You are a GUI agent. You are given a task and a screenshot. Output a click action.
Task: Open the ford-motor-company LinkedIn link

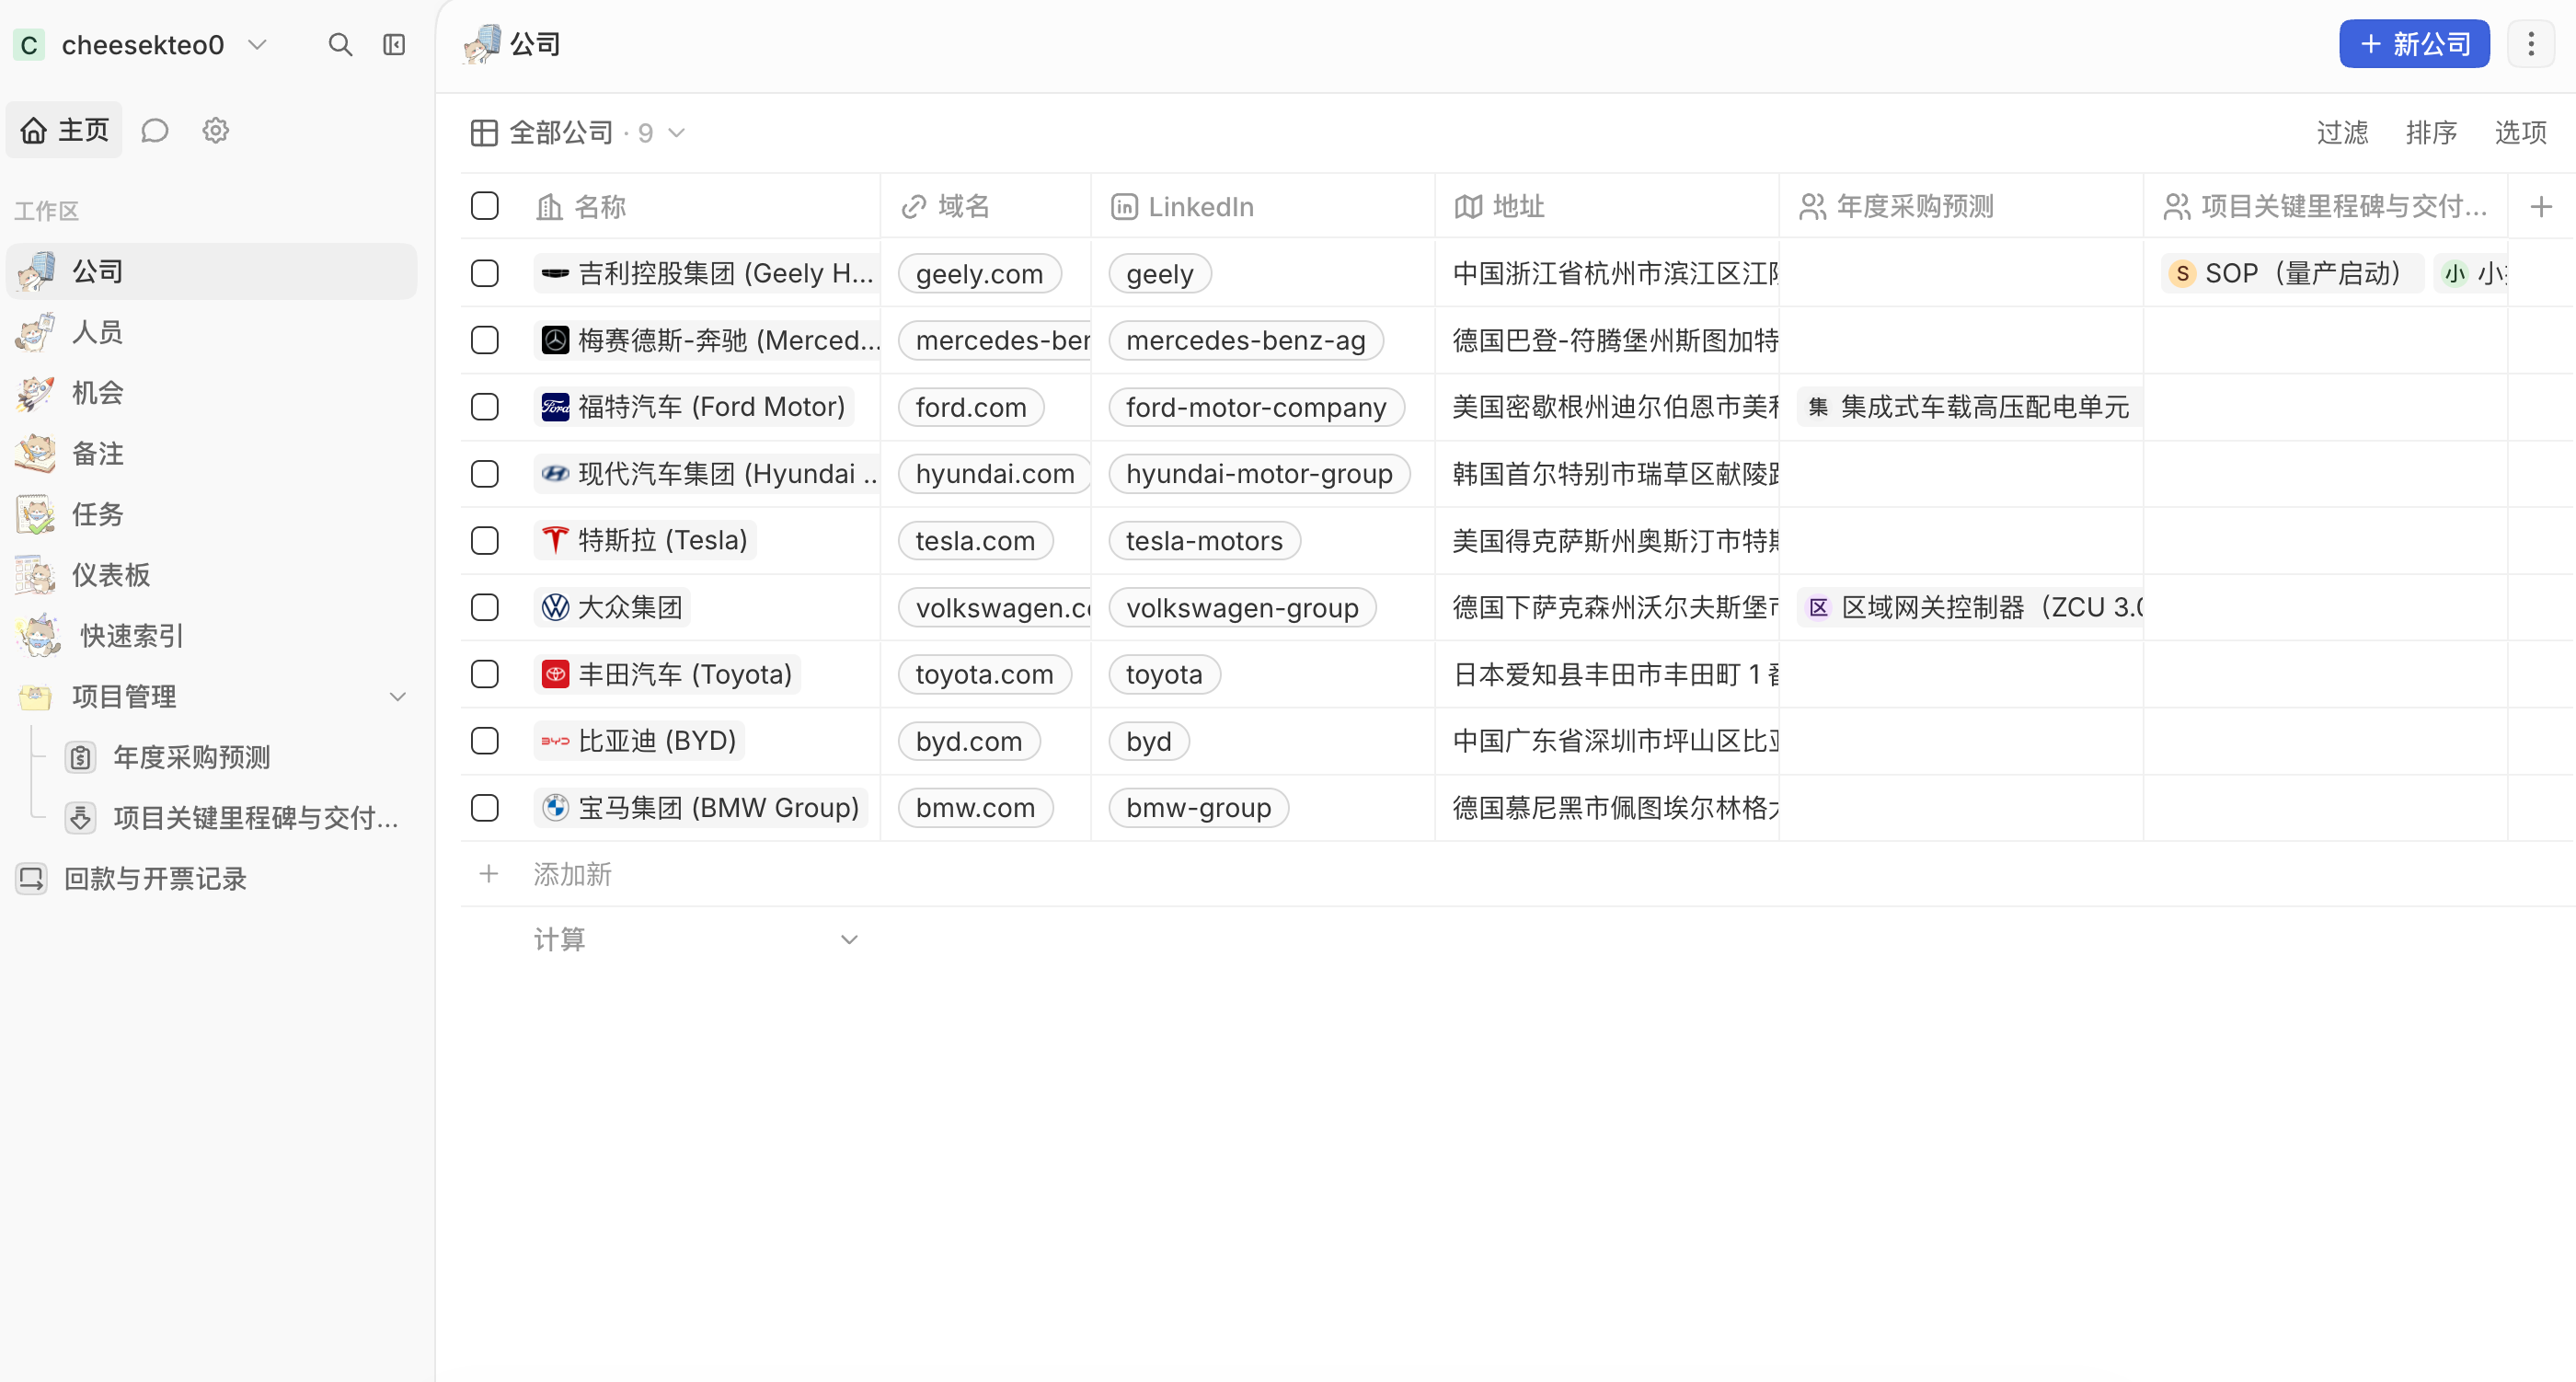point(1256,407)
